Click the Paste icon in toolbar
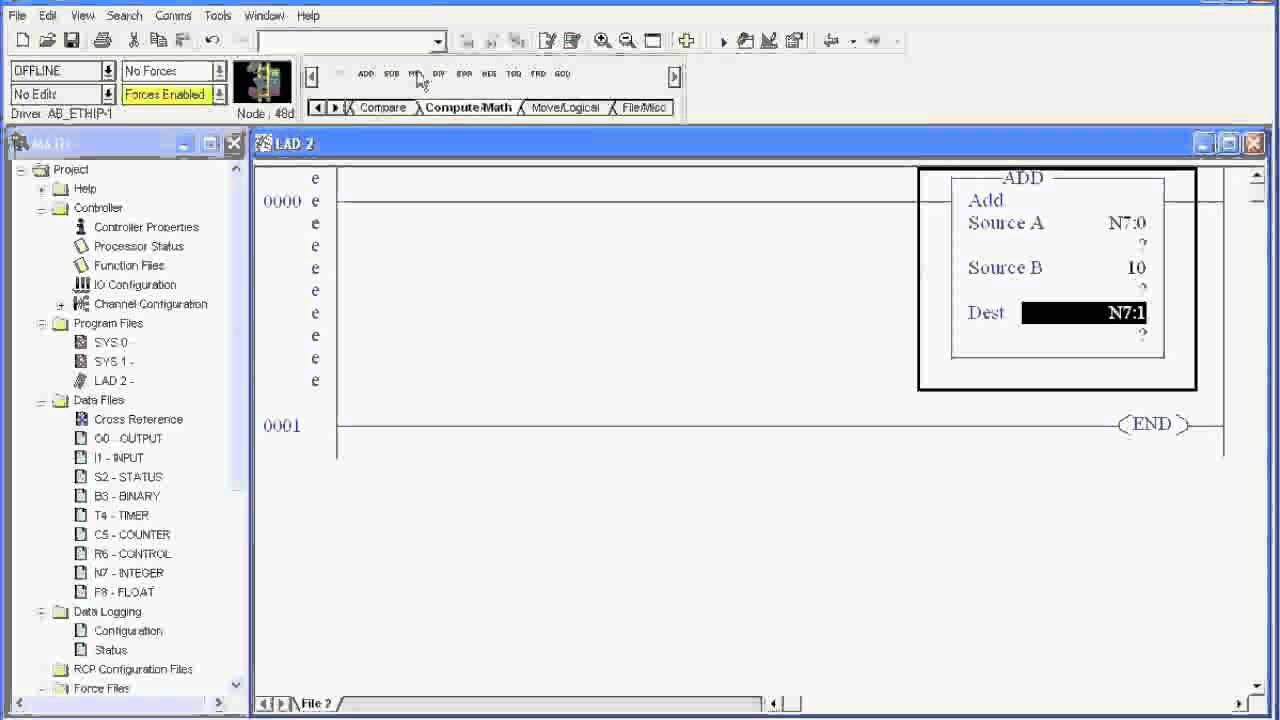Screen dimensions: 1280x720 pos(183,41)
